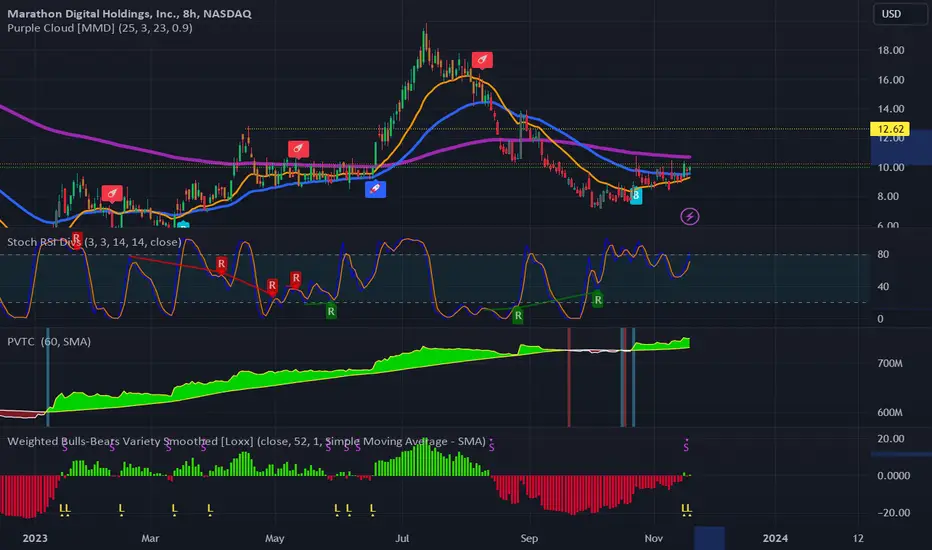932x550 pixels.
Task: Click the leftmost purple S marker in January
Action: click(x=65, y=447)
